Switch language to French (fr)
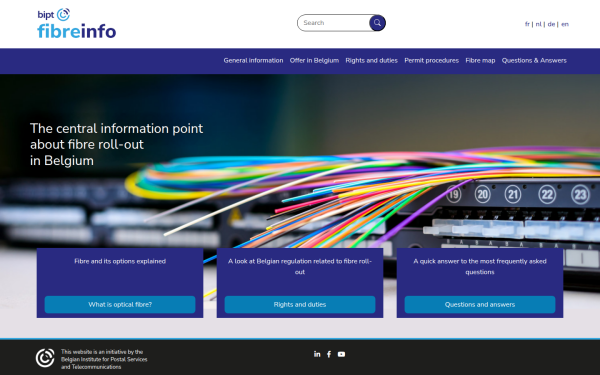600x375 pixels. 527,24
